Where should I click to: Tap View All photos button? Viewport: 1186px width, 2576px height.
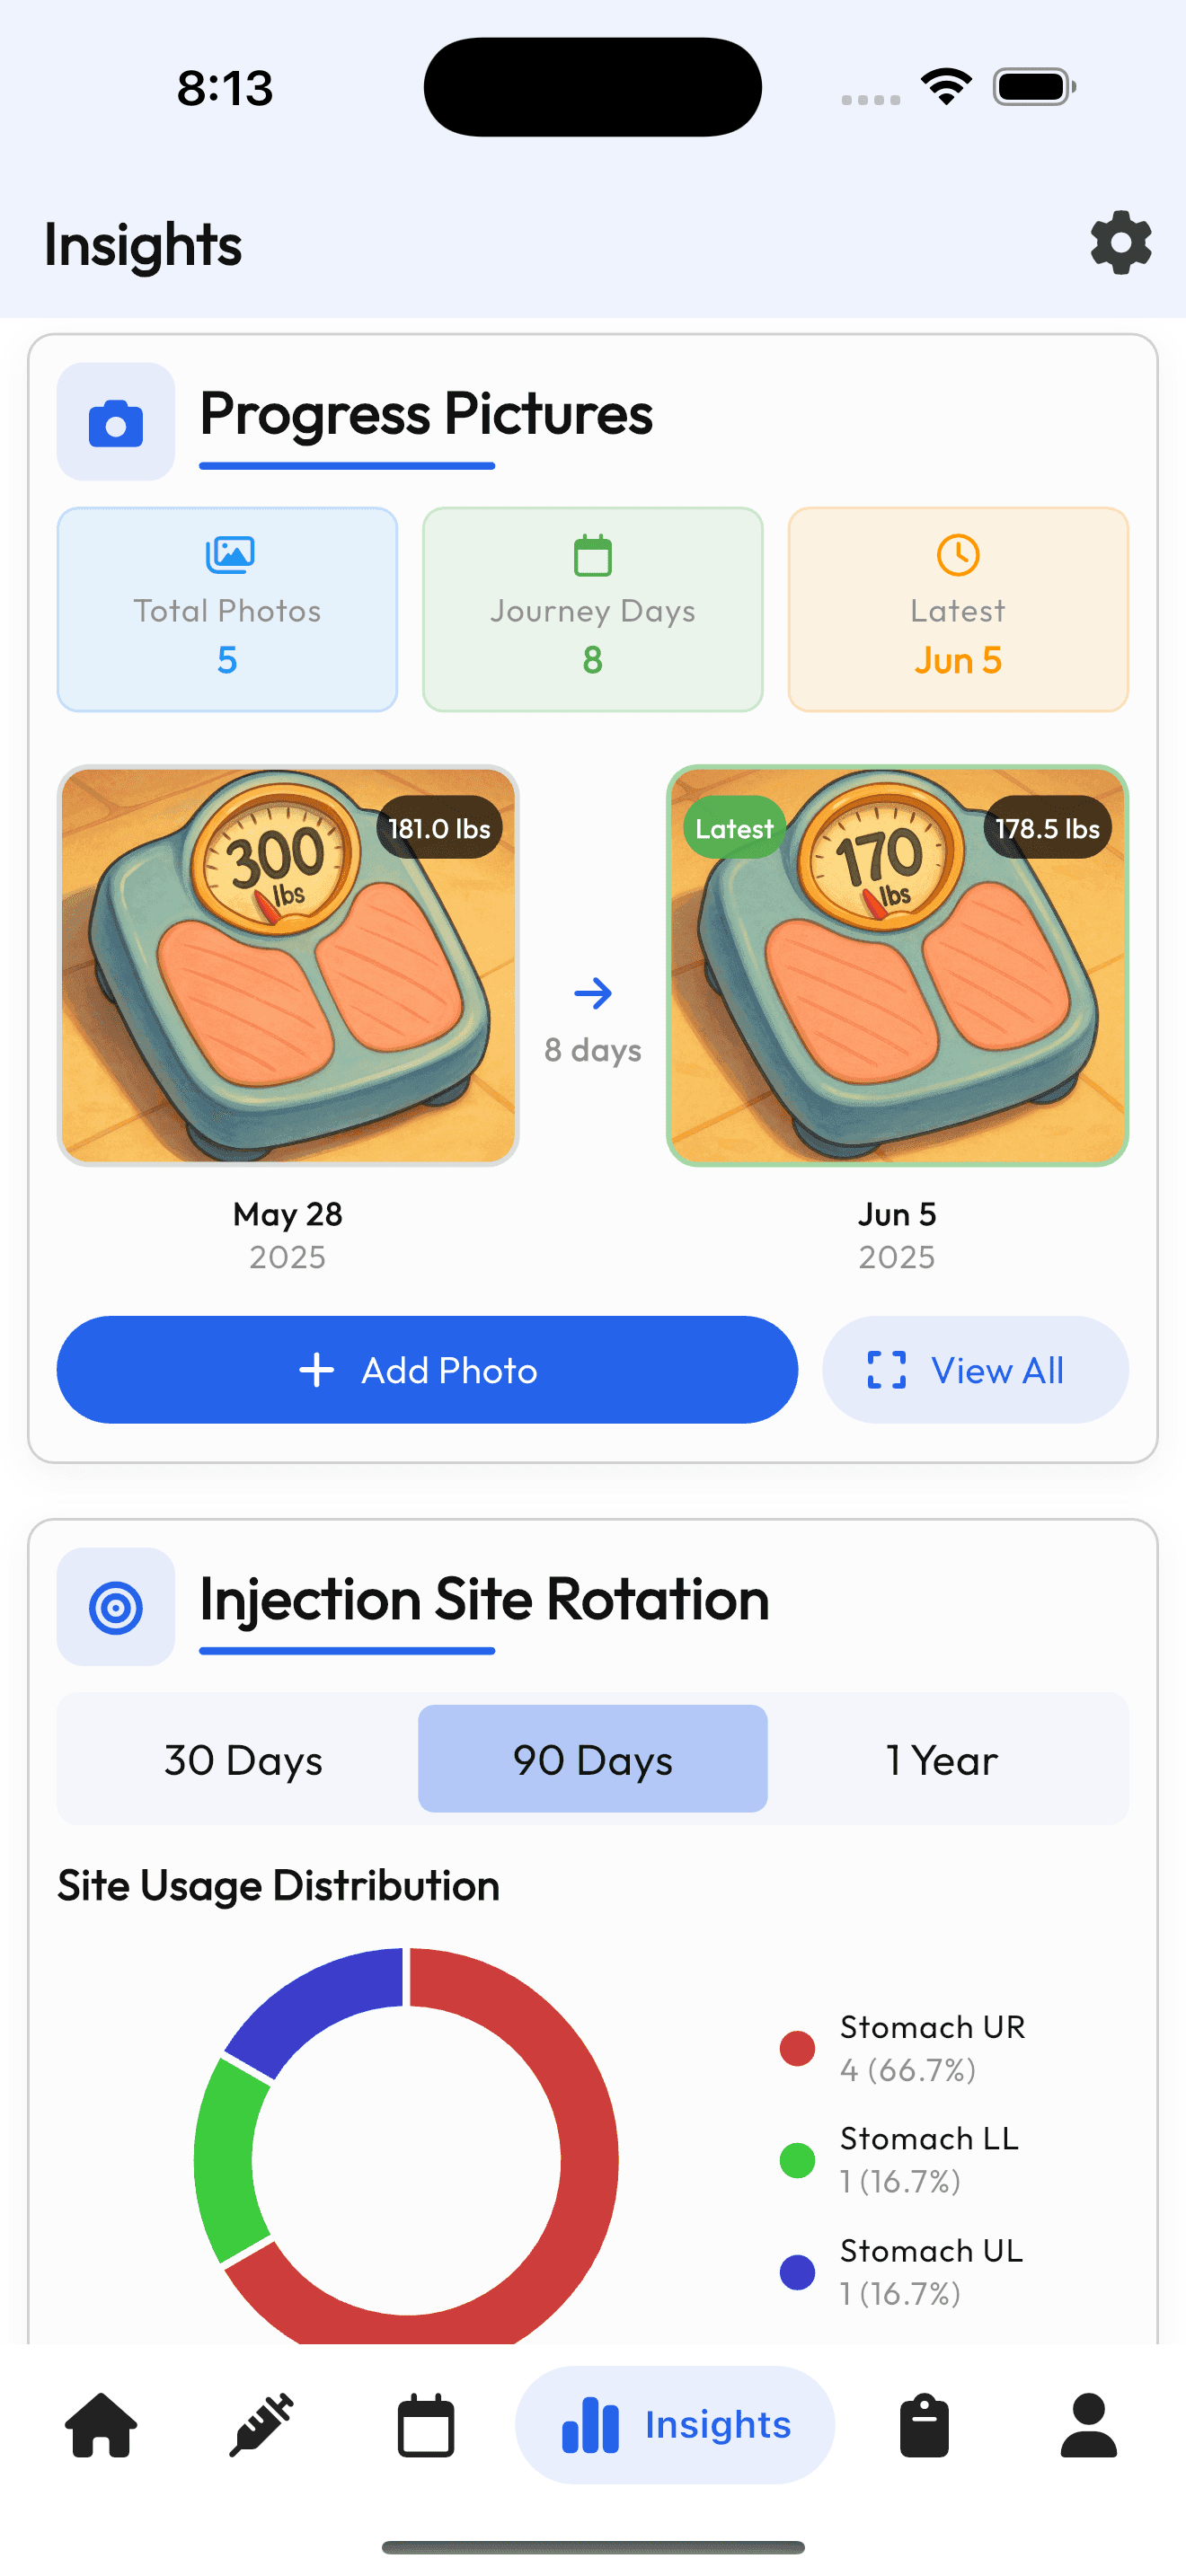(975, 1370)
